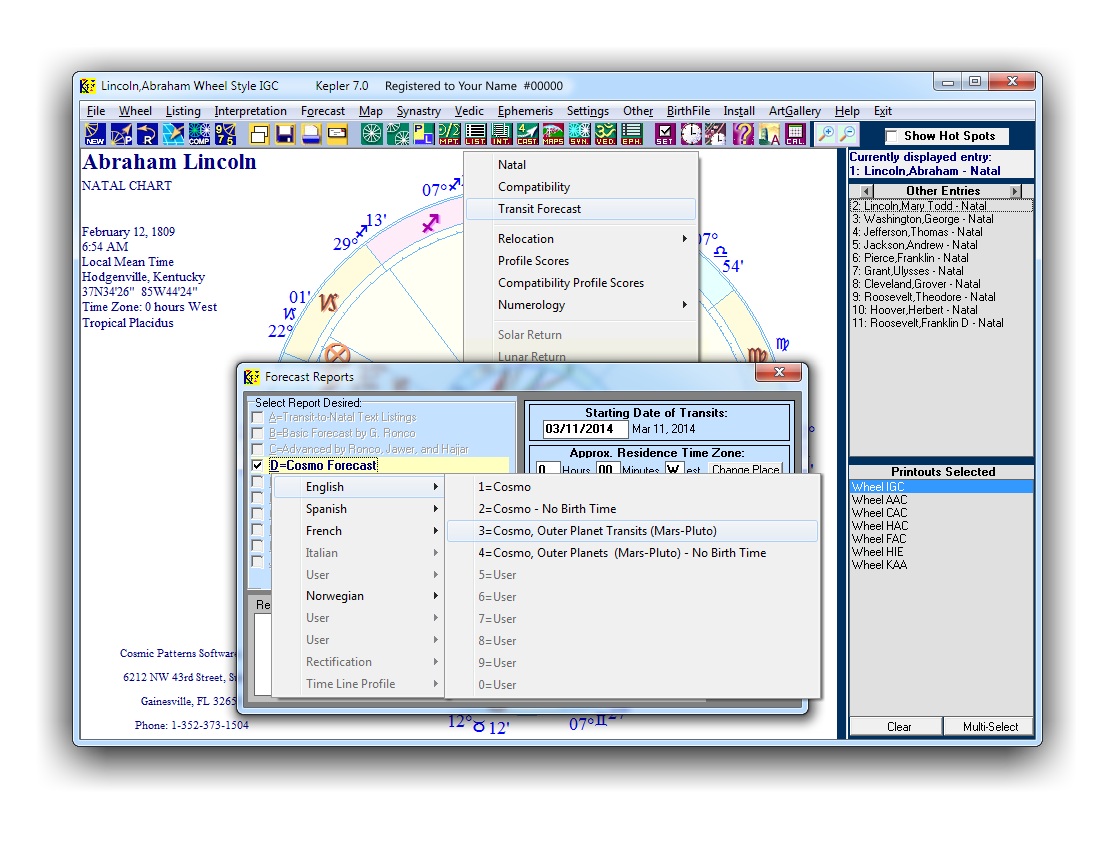Choose Compatibility Profile Scores menu item
Screen dimensions: 1112x856
[581, 282]
